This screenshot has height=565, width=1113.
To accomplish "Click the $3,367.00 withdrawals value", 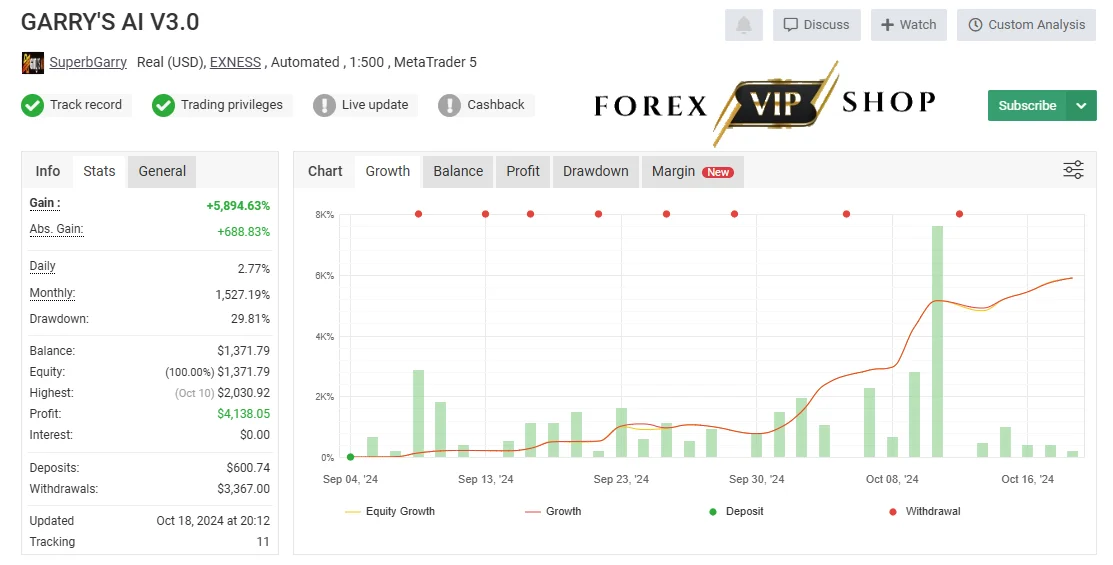I will point(243,489).
